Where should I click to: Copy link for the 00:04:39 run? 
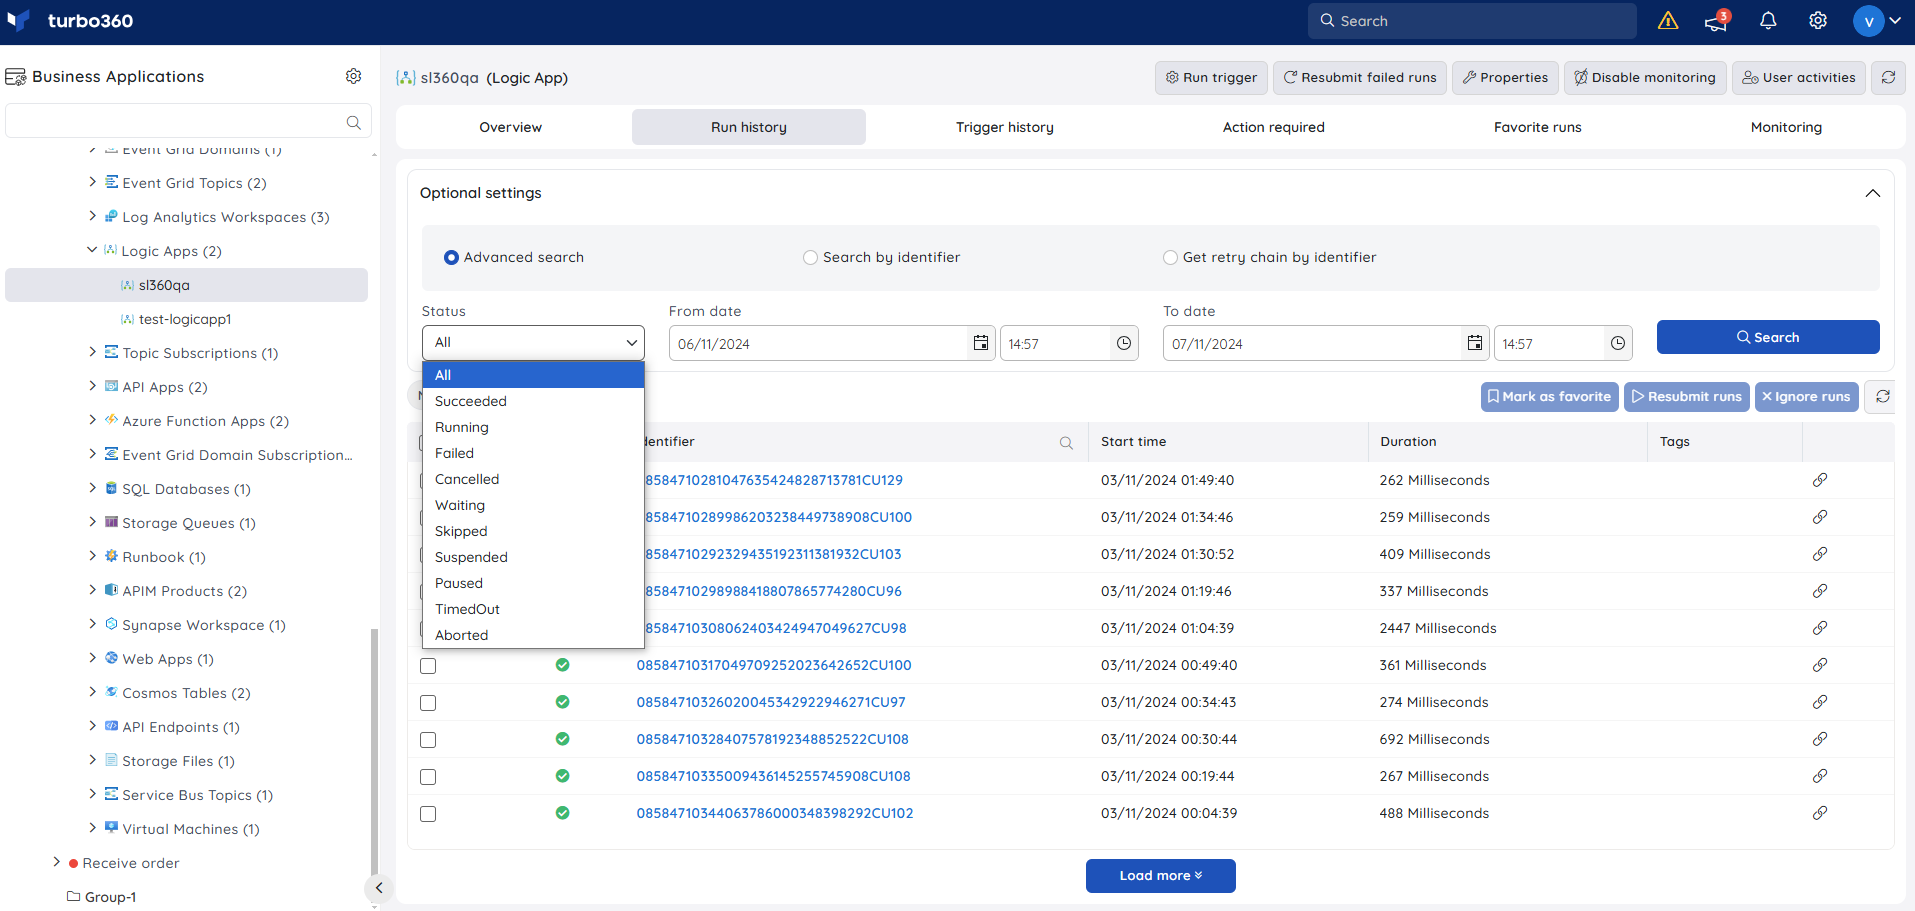[1820, 813]
